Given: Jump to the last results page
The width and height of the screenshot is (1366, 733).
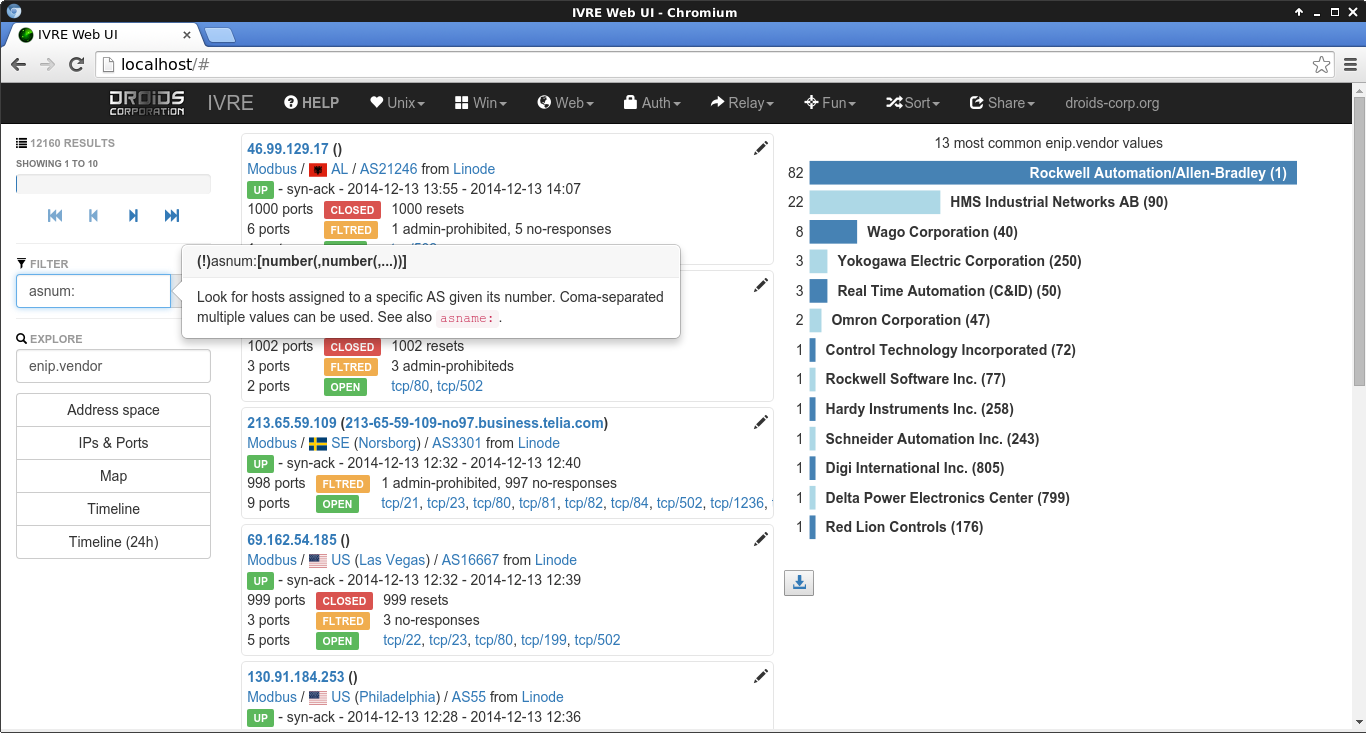Looking at the screenshot, I should click(x=172, y=216).
